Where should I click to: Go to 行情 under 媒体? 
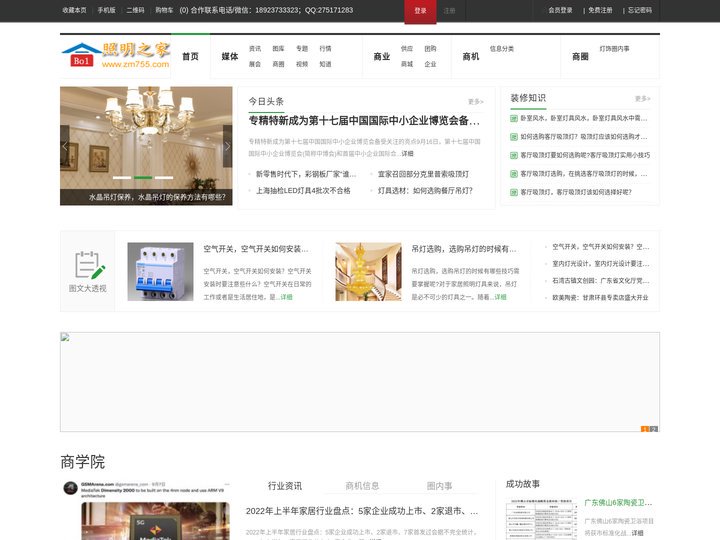[325, 48]
